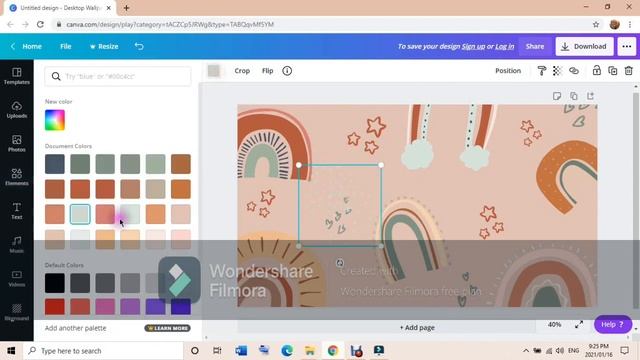Screen dimensions: 640x360
Task: Open the Music sidebar panel
Action: (x=17, y=245)
